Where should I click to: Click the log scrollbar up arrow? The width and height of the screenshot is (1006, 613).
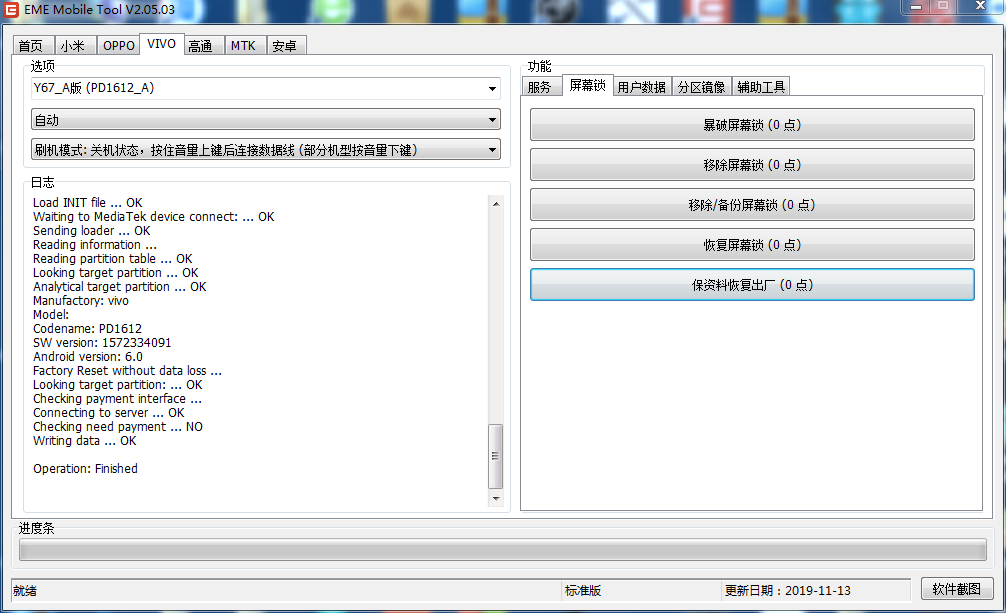[496, 203]
